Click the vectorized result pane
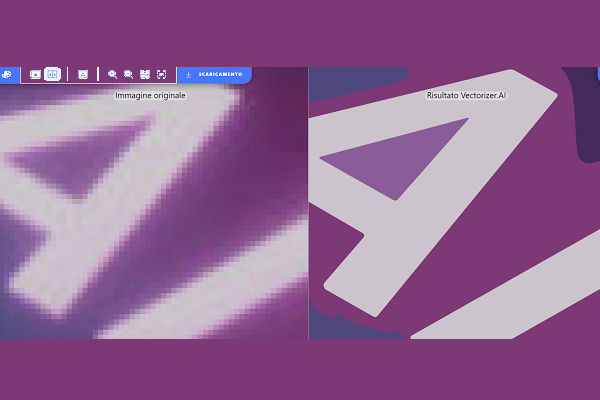 (x=454, y=203)
